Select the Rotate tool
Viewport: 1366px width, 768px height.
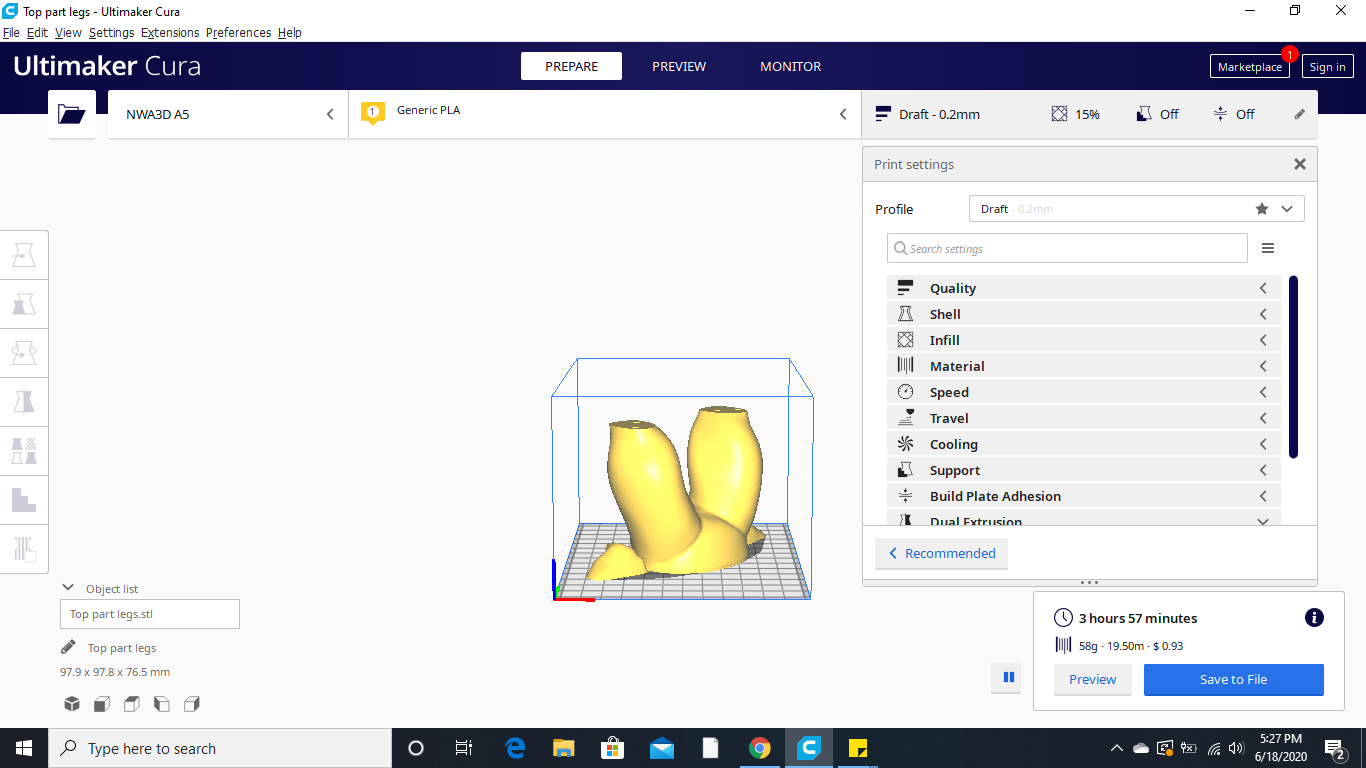tap(24, 352)
